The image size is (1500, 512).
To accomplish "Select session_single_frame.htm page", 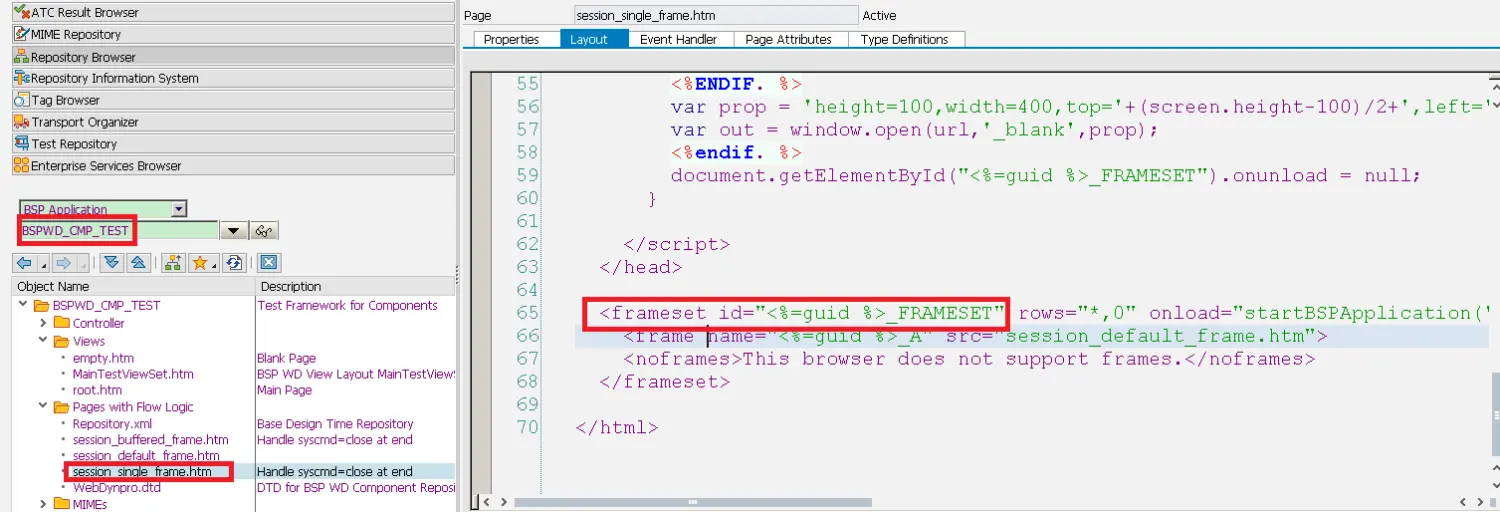I will pyautogui.click(x=142, y=471).
